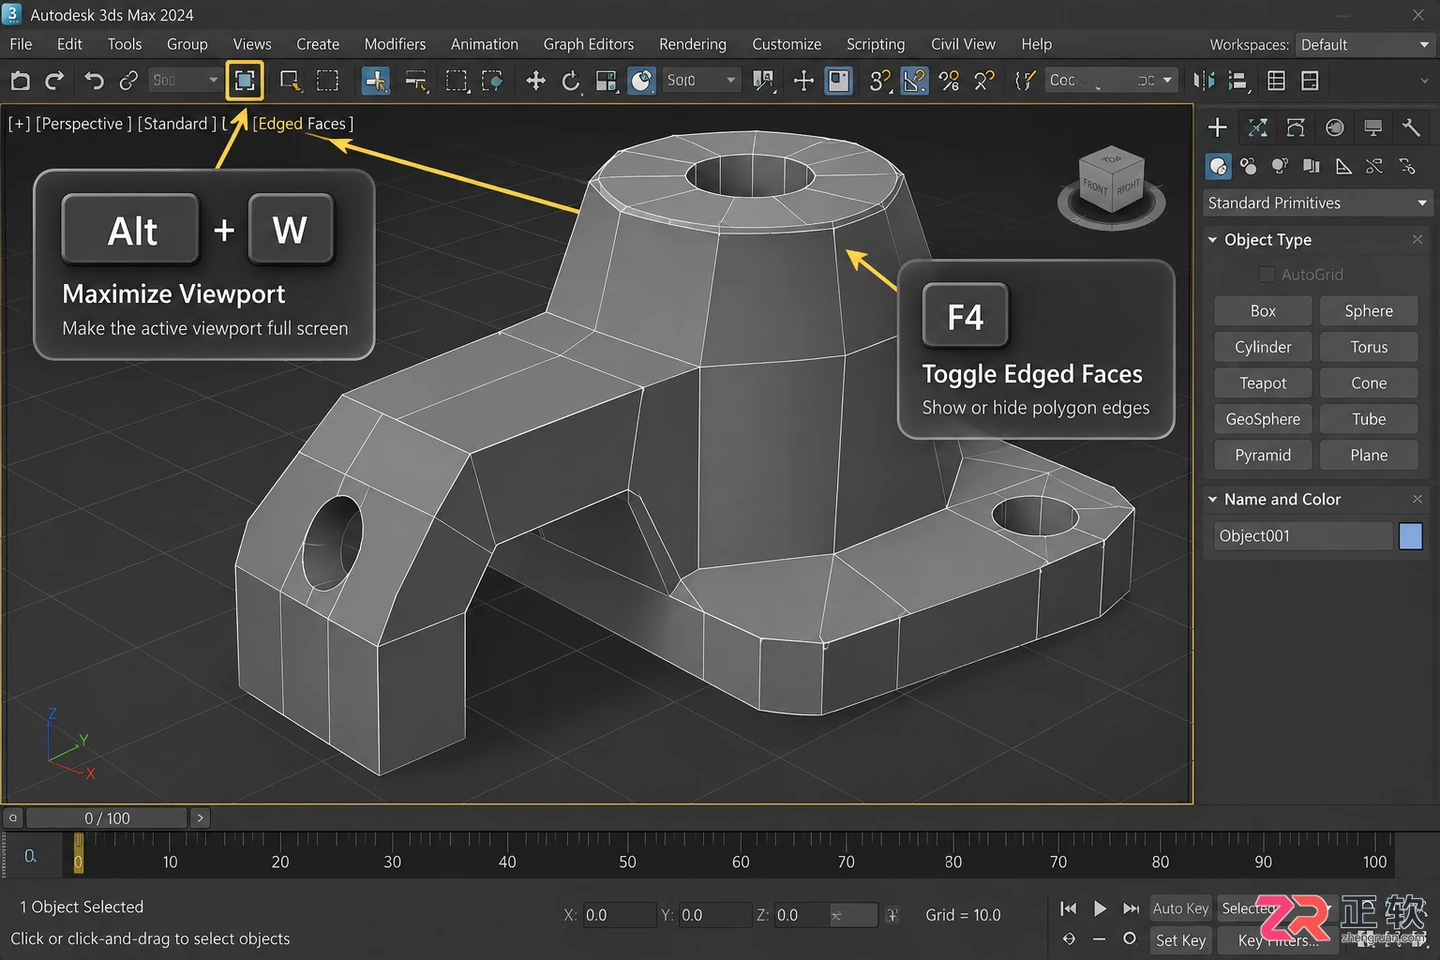Screen dimensions: 1440x960
Task: Click the Redo arrow in the toolbar
Action: click(x=55, y=81)
